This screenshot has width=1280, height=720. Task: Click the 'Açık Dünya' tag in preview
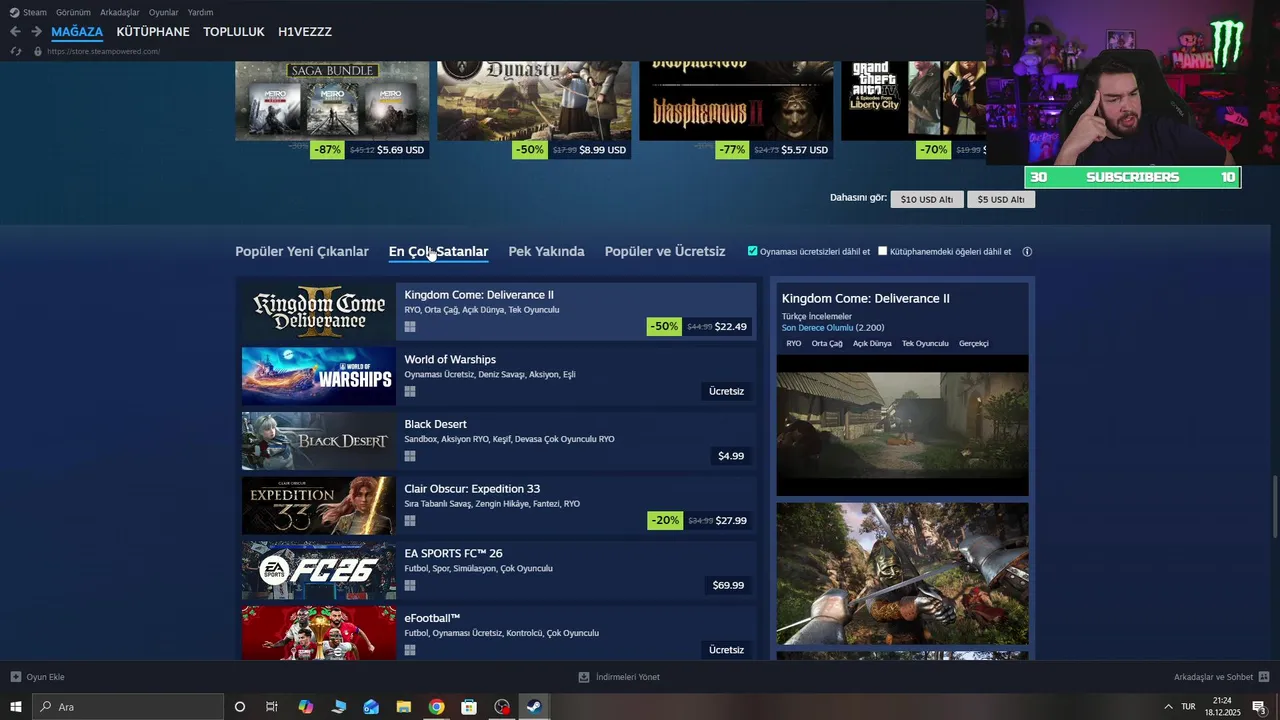[x=872, y=343]
